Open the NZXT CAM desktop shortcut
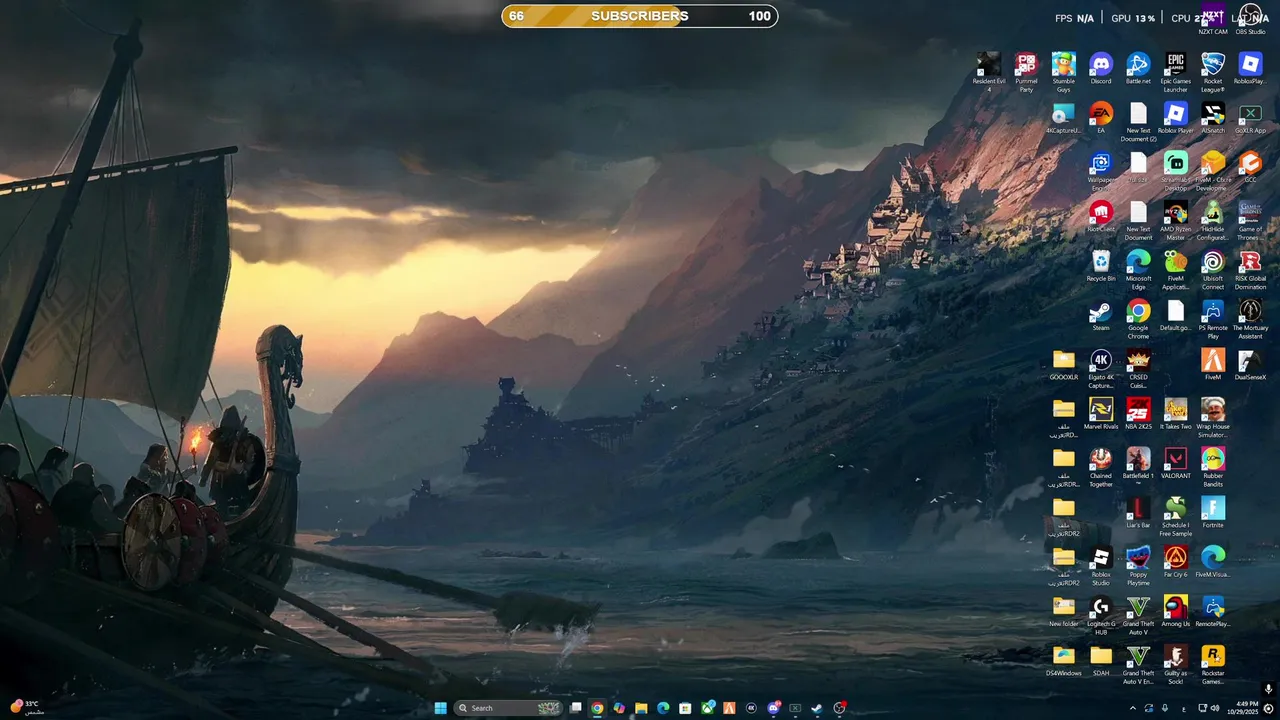The width and height of the screenshot is (1280, 720). (1213, 20)
